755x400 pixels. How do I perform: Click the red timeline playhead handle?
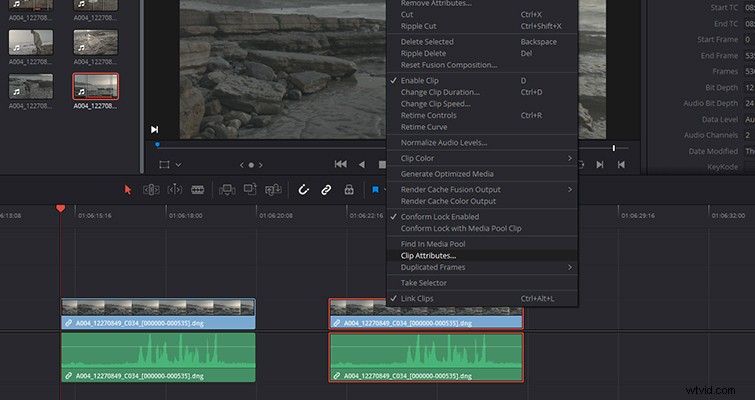(x=61, y=208)
